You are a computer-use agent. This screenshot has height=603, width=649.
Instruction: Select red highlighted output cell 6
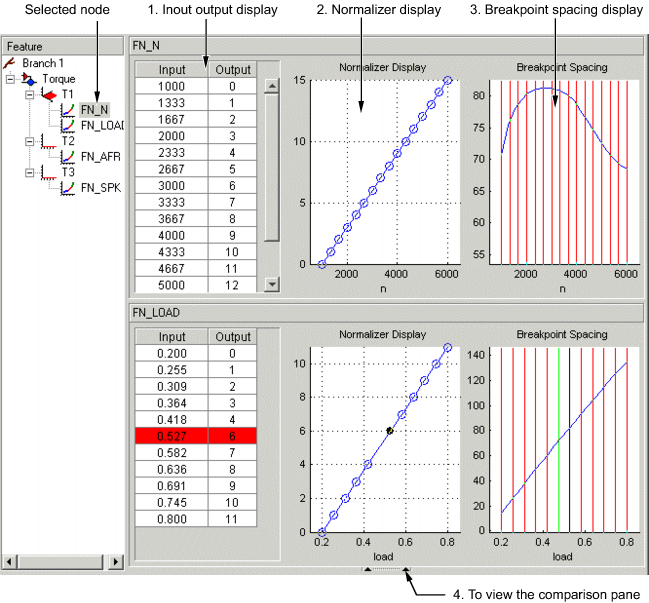(x=232, y=436)
